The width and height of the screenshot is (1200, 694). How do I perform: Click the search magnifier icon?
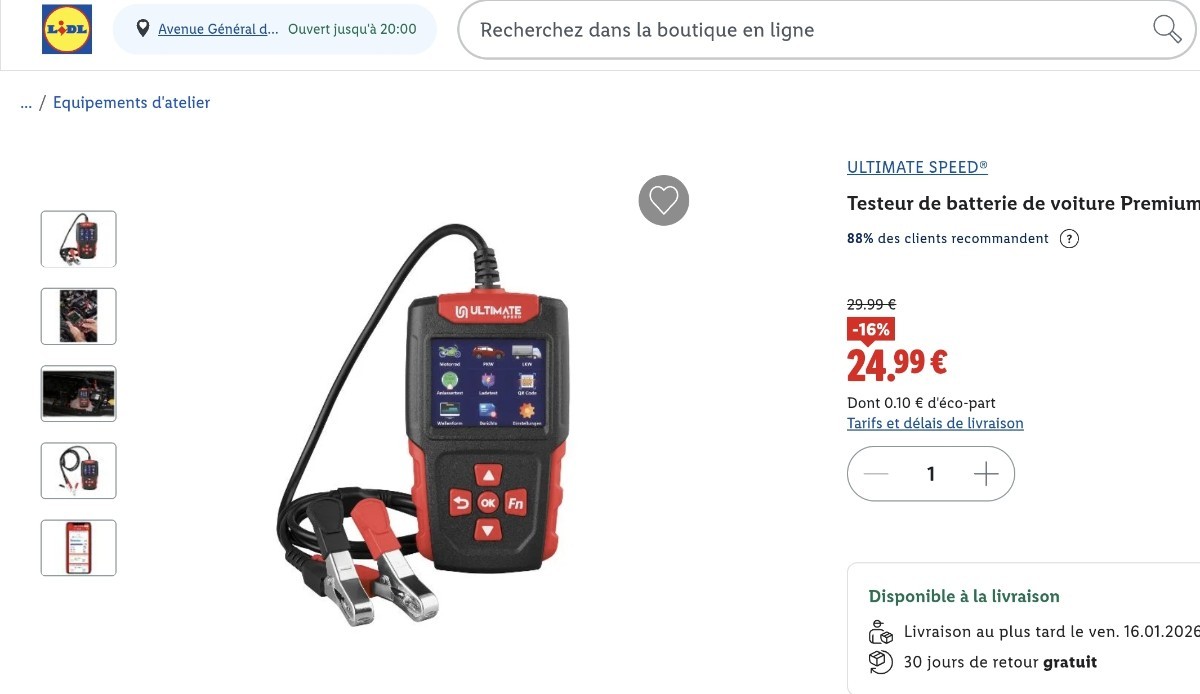pyautogui.click(x=1167, y=29)
